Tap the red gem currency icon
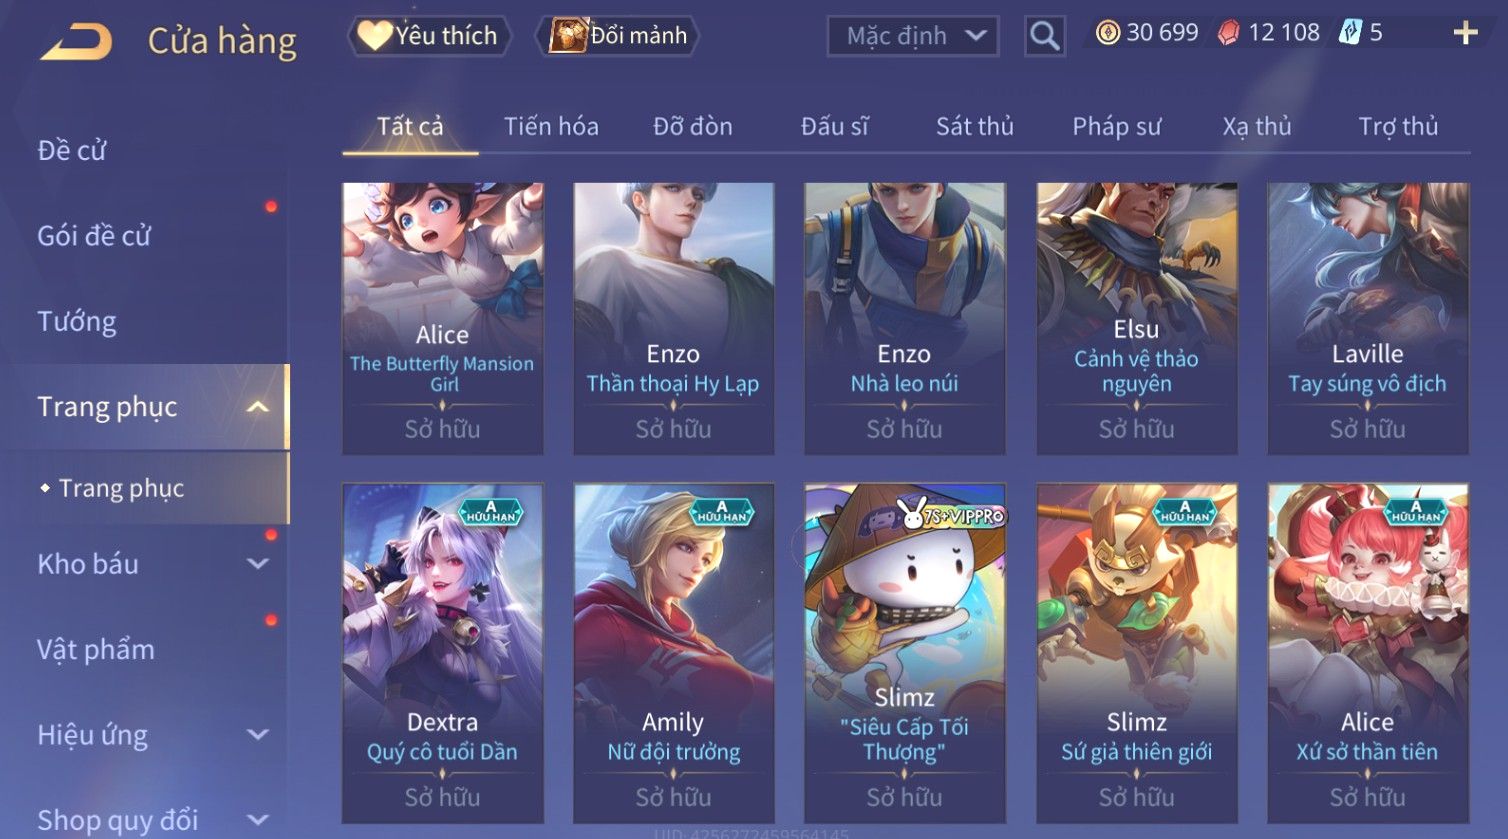 (x=1227, y=33)
